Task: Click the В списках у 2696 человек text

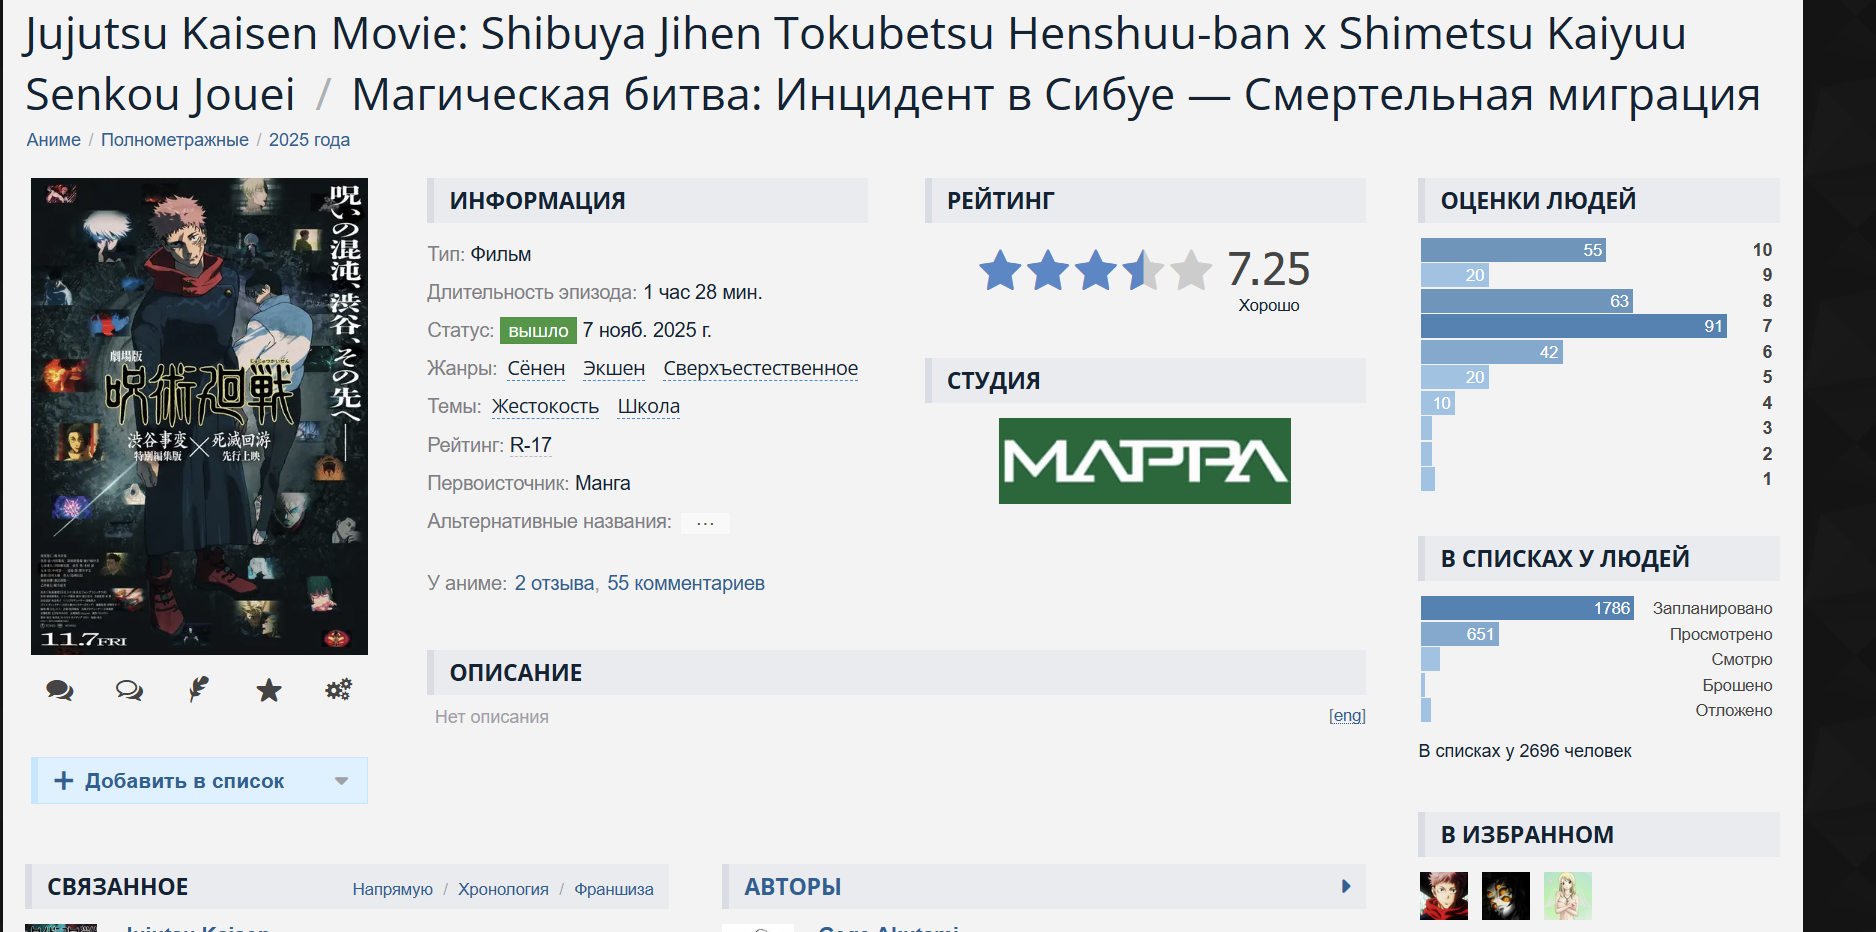Action: coord(1525,751)
